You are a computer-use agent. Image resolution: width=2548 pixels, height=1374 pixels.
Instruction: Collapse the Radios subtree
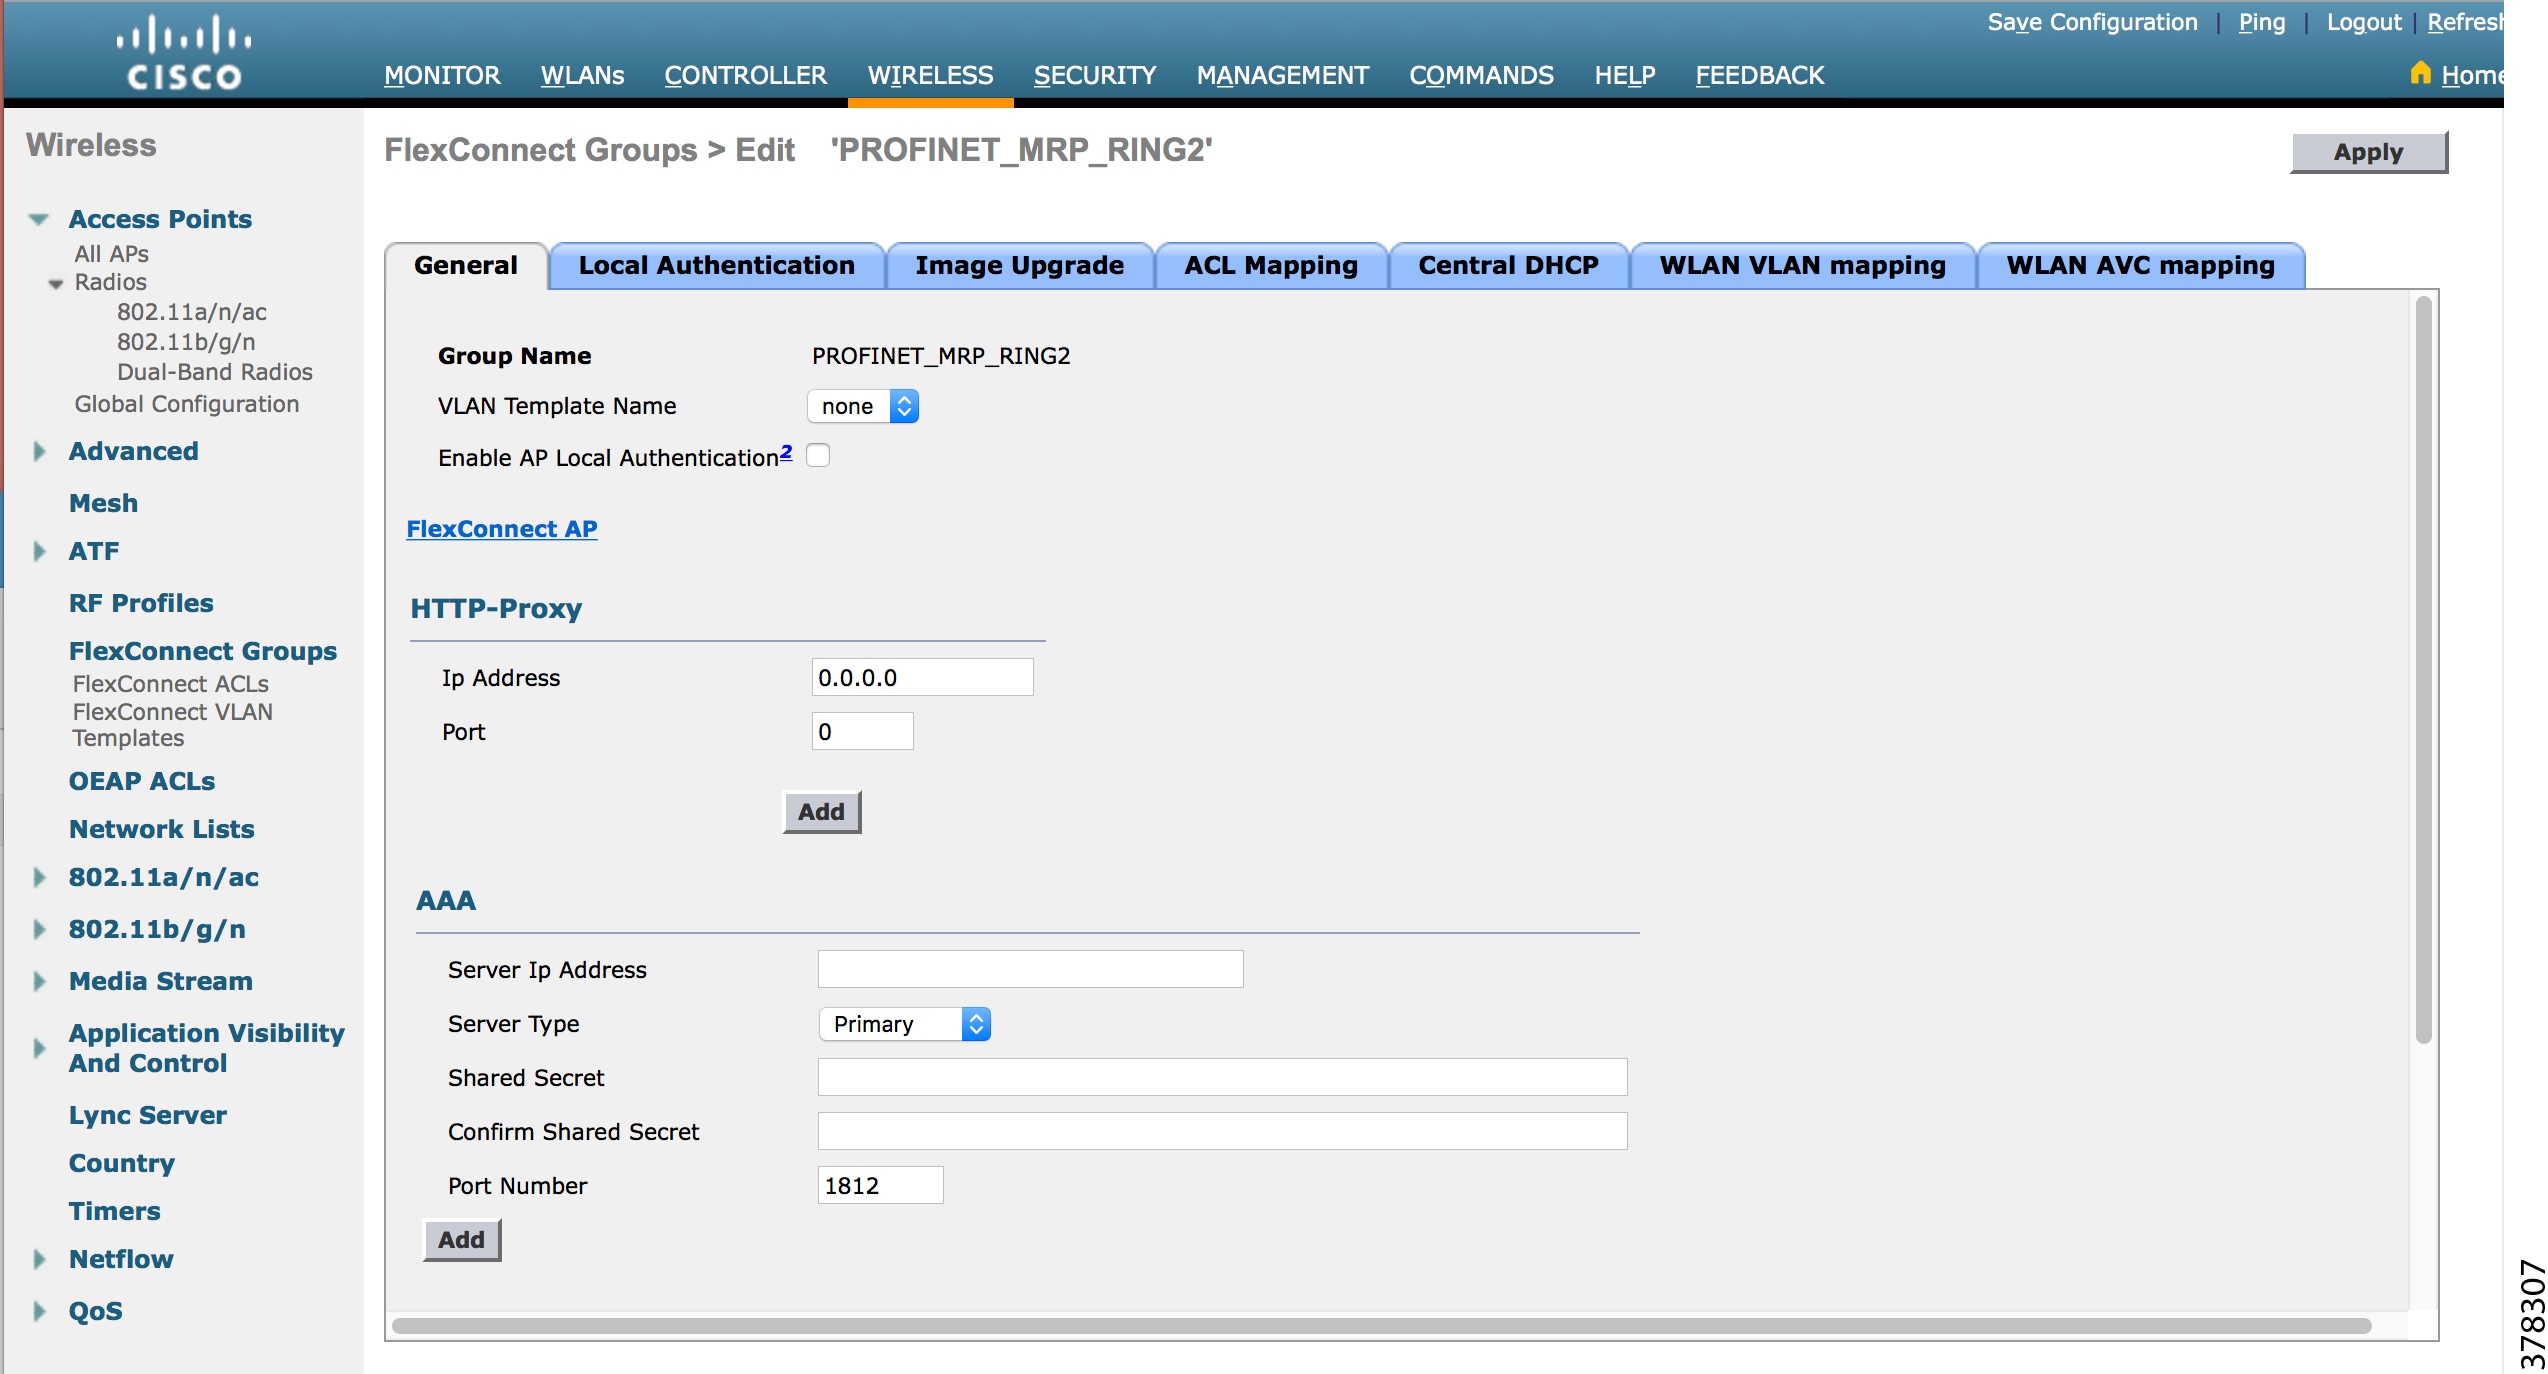56,283
